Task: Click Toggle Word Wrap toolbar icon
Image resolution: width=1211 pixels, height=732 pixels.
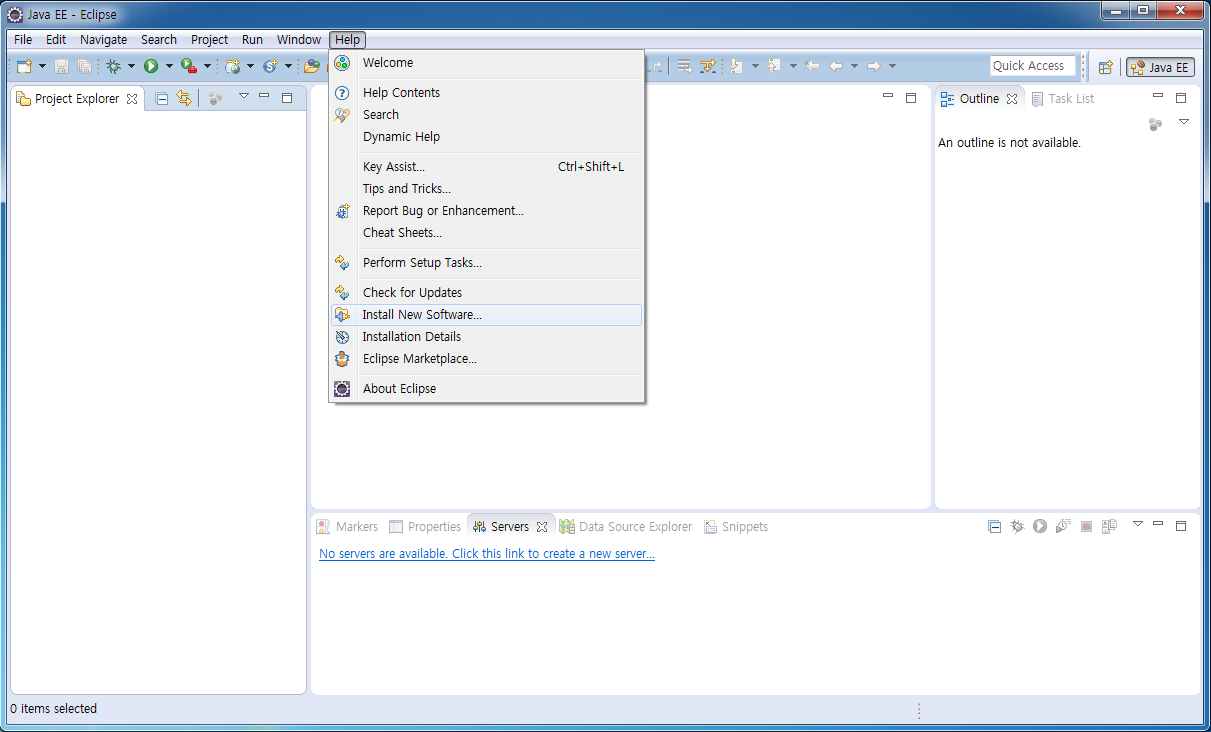Action: pos(685,66)
